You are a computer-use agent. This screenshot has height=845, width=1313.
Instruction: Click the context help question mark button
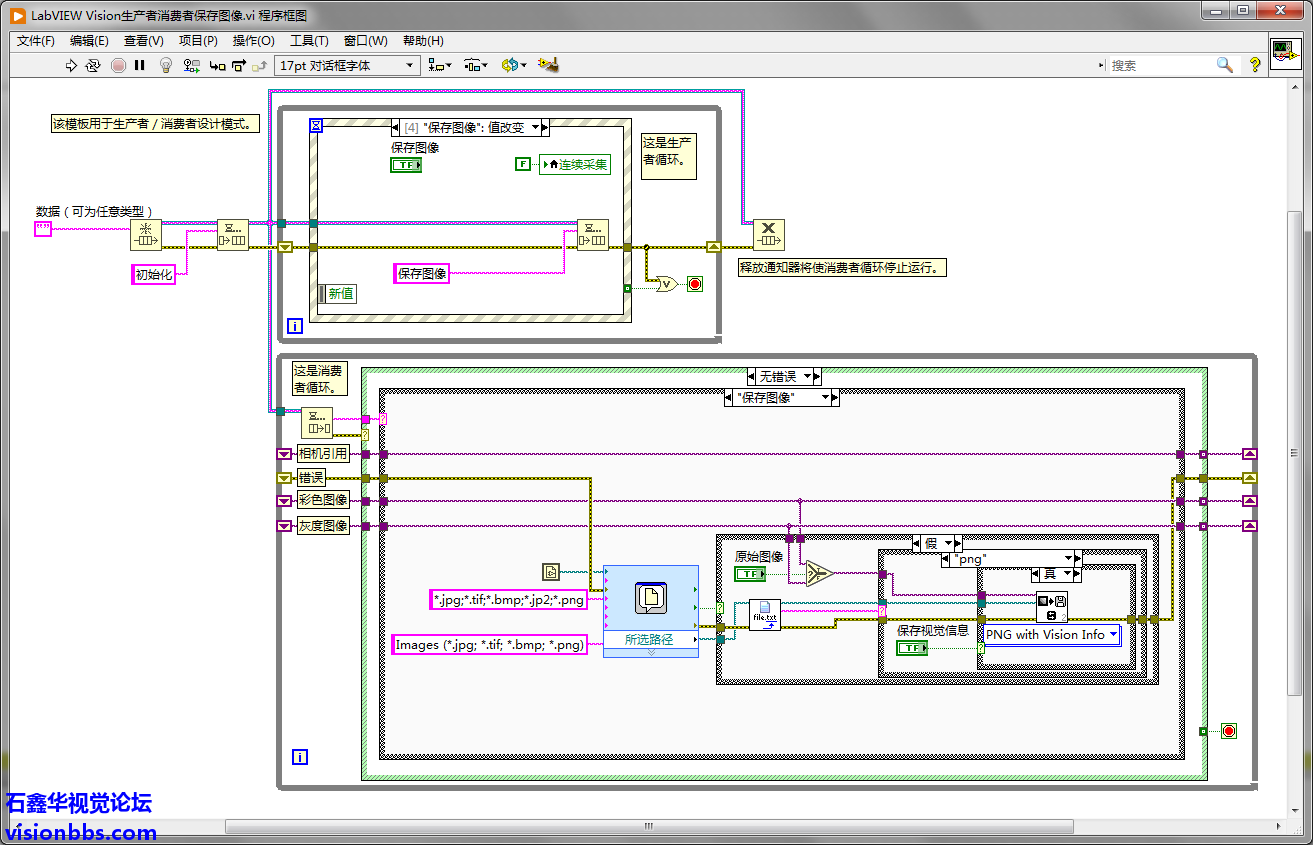click(x=1254, y=65)
